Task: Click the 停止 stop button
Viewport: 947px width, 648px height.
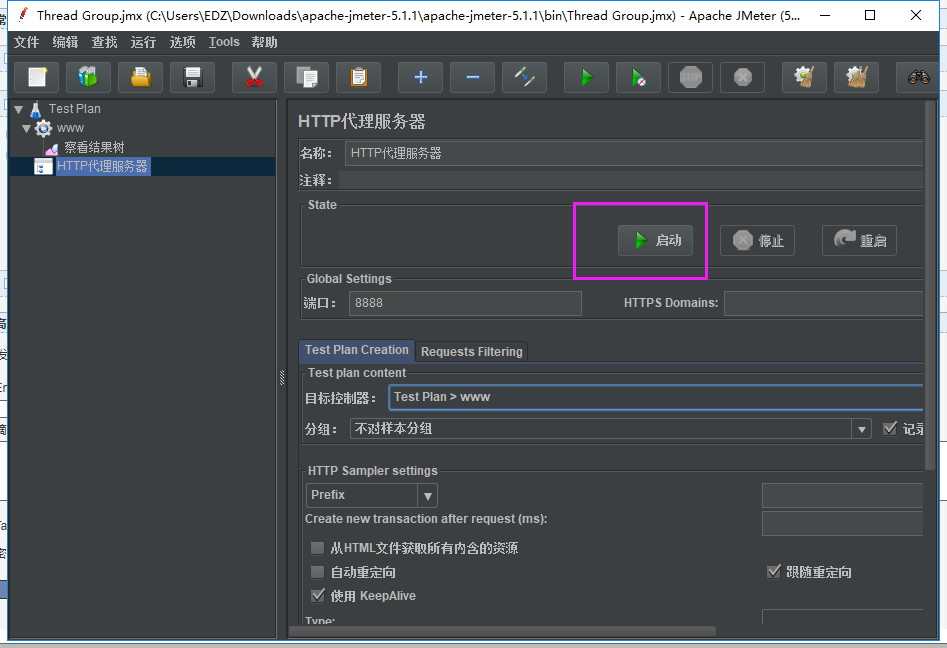Action: (757, 240)
